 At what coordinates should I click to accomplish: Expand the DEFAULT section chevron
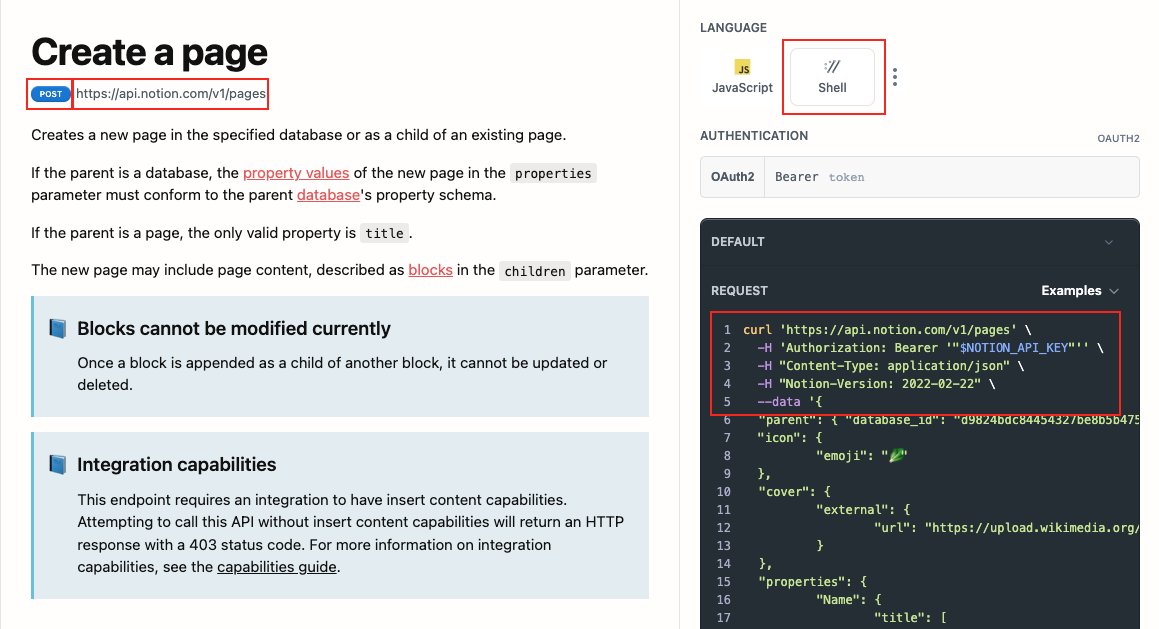point(1108,242)
